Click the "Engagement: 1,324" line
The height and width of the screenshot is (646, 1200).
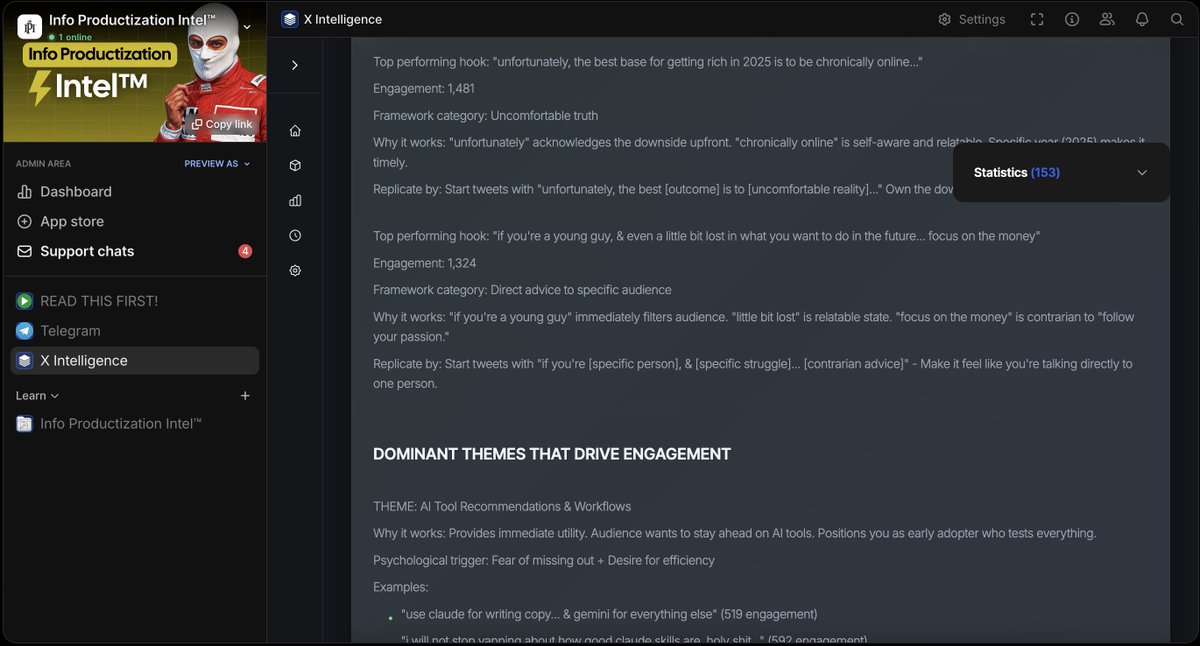[x=424, y=263]
